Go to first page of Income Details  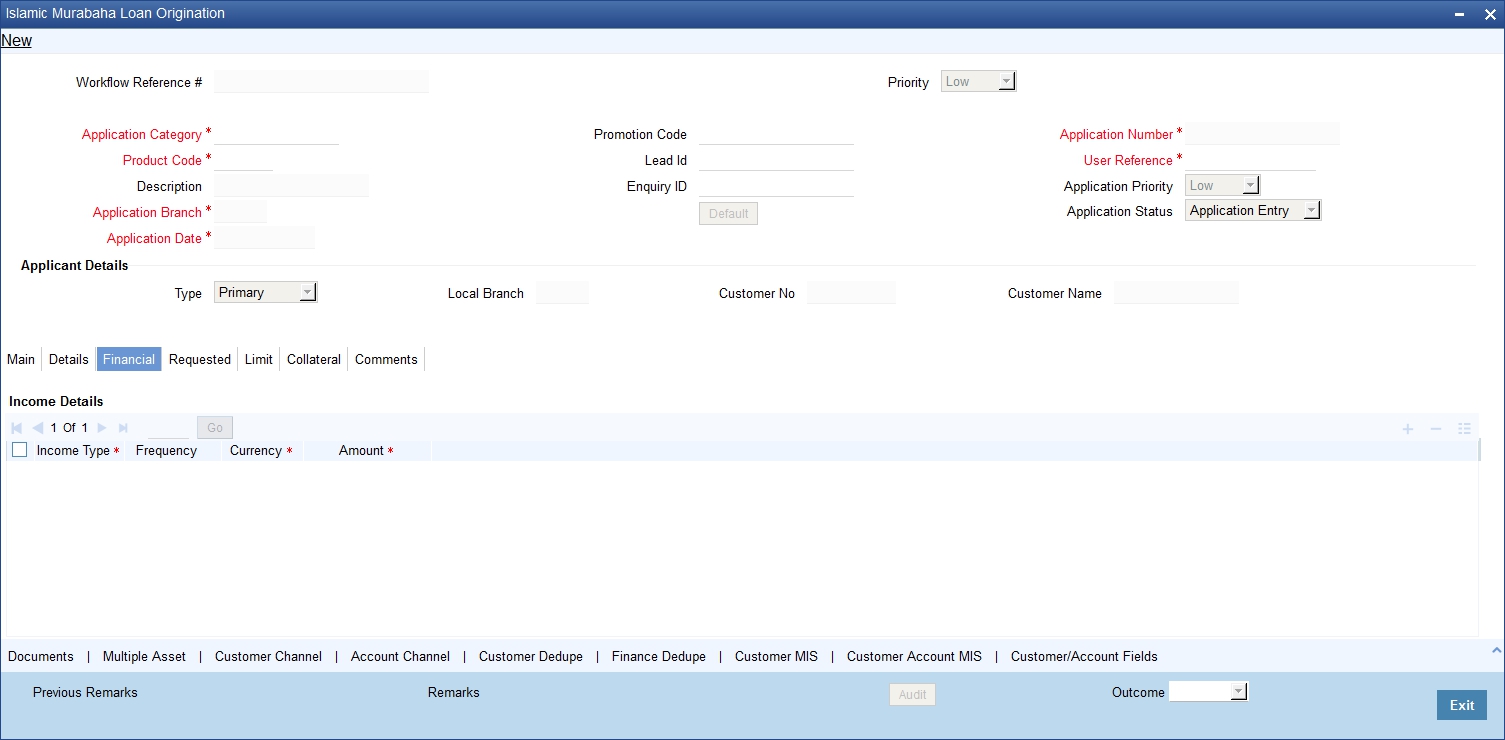tap(17, 428)
